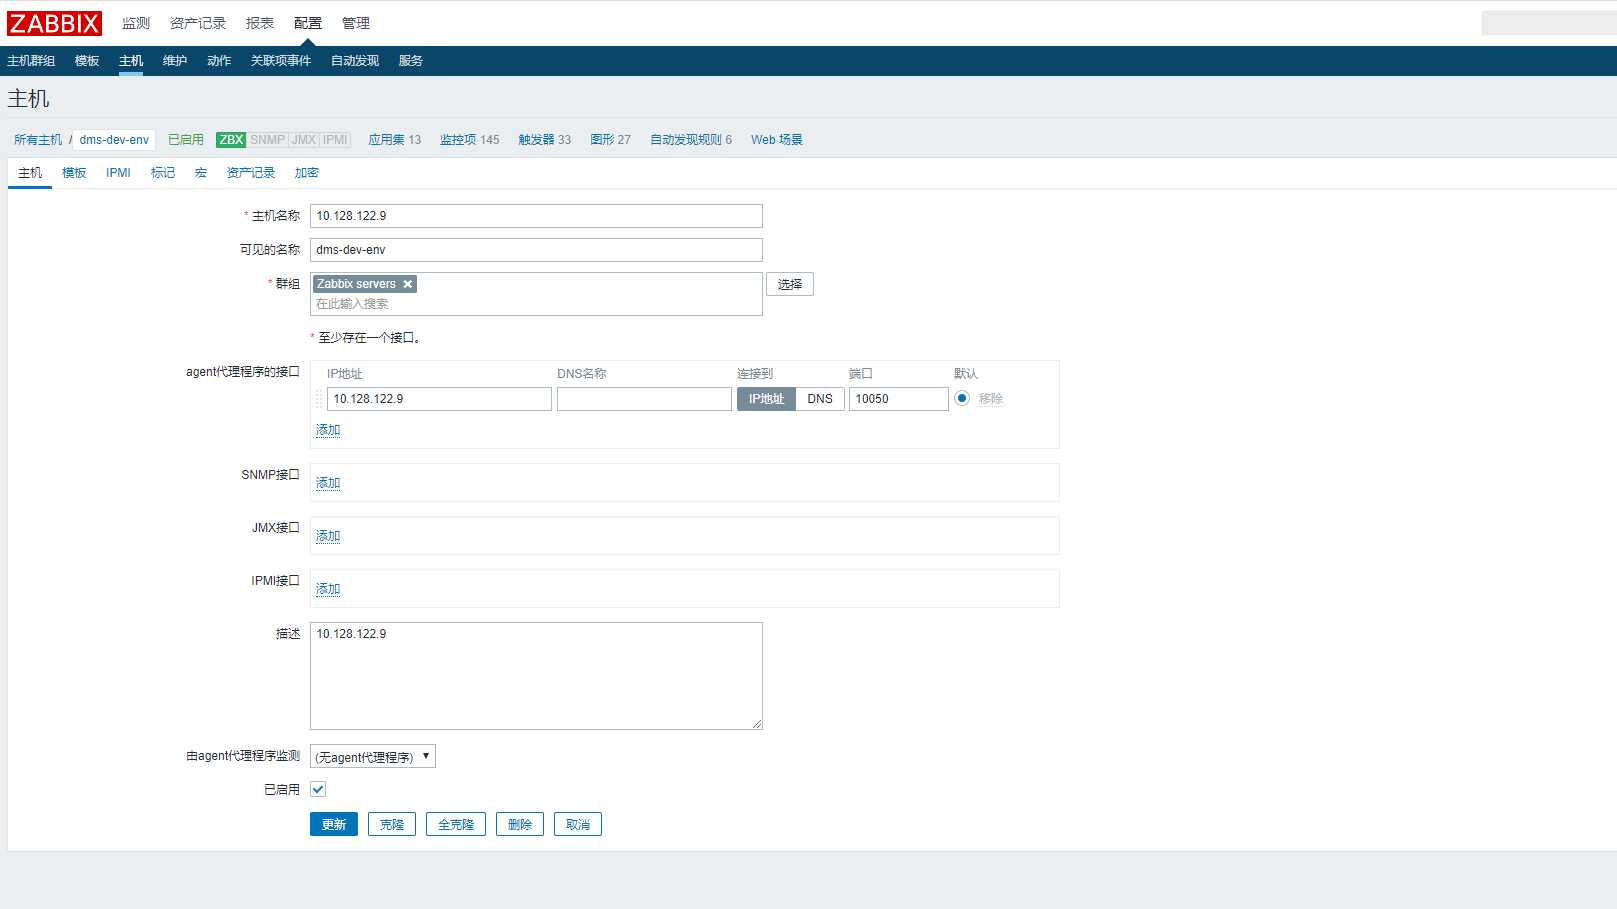Open 图形 27 link
Screen dimensions: 1617x909
pyautogui.click(x=611, y=140)
